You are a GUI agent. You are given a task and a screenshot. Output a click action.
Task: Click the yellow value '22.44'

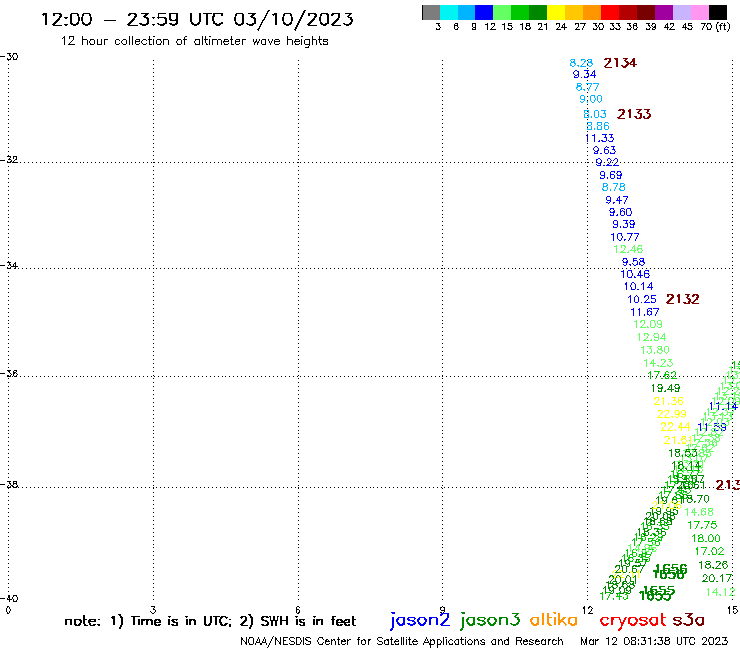pyautogui.click(x=675, y=427)
